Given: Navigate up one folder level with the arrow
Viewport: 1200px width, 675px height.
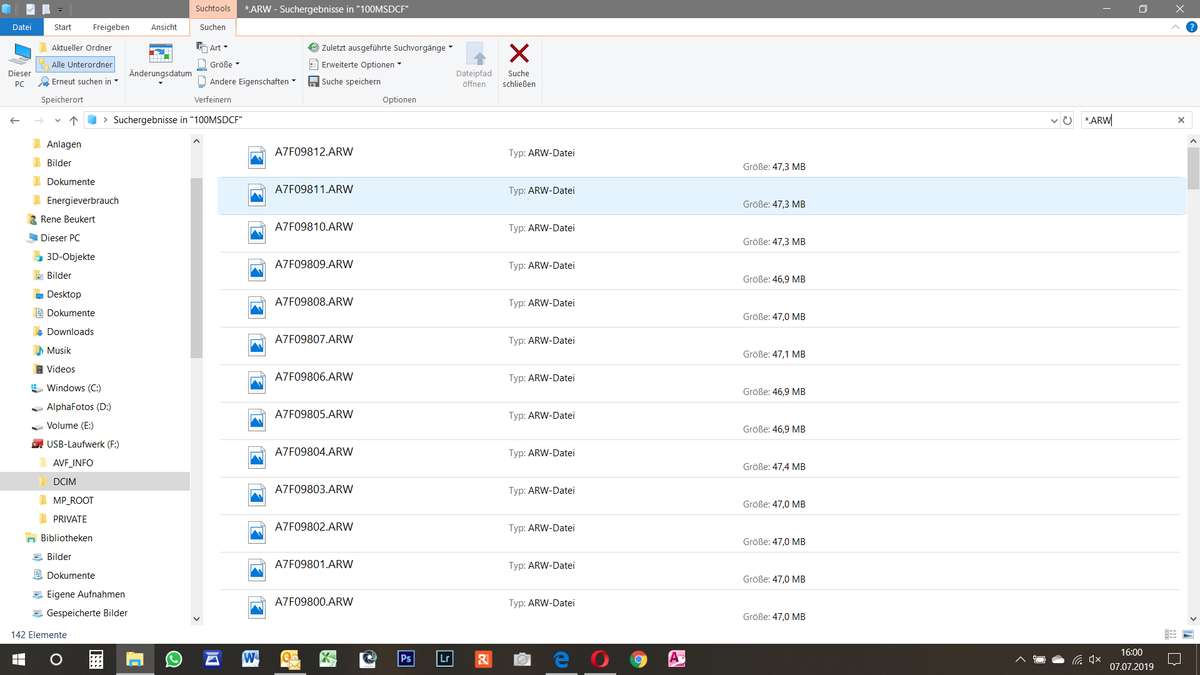Looking at the screenshot, I should coord(73,119).
